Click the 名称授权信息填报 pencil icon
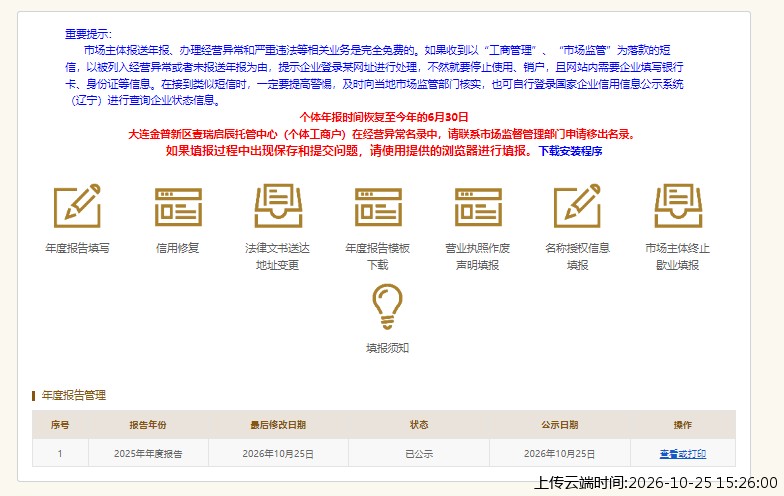 tap(578, 206)
